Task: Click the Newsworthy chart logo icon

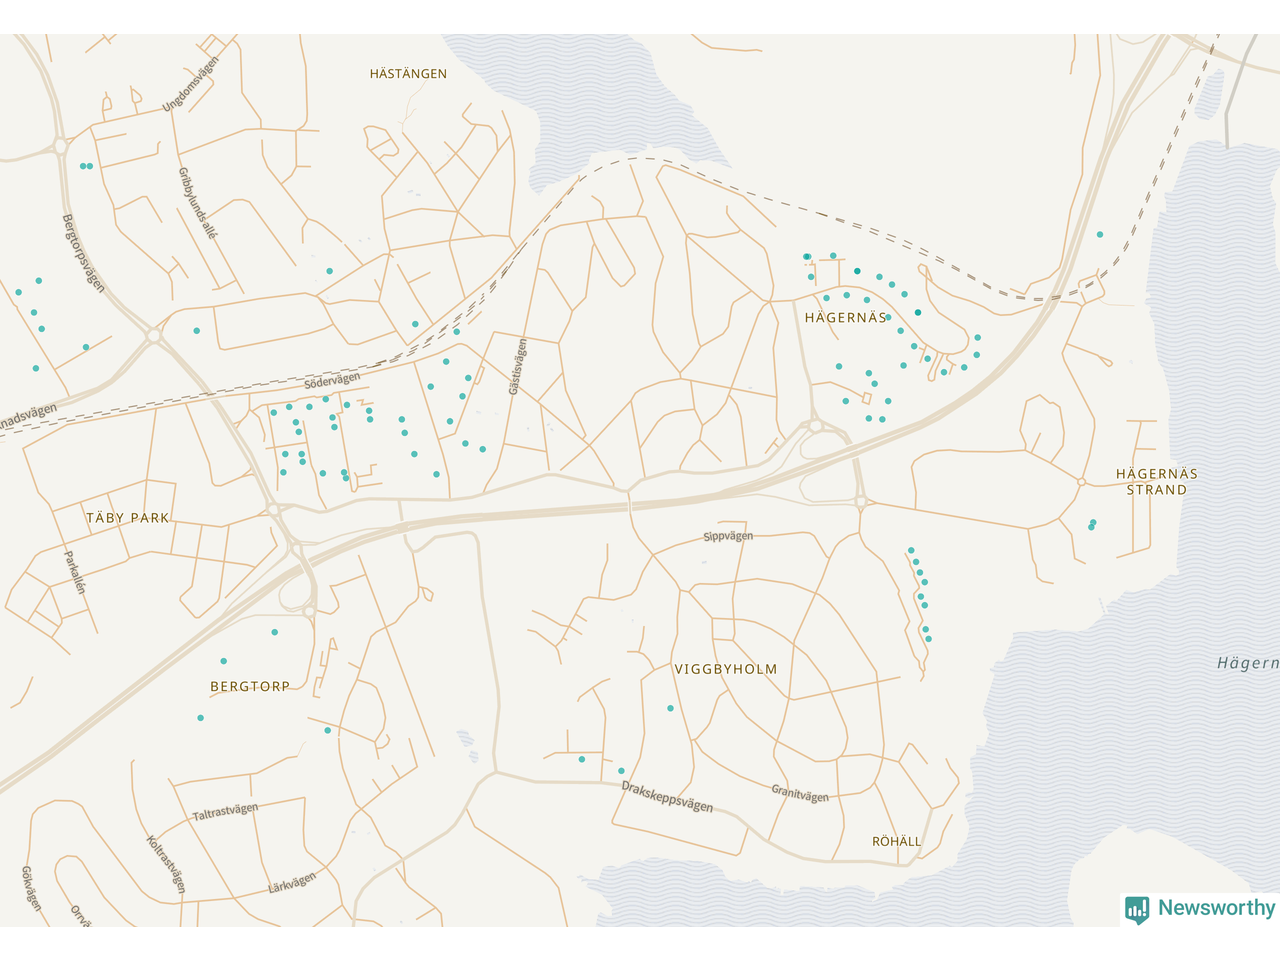Action: pyautogui.click(x=1137, y=908)
